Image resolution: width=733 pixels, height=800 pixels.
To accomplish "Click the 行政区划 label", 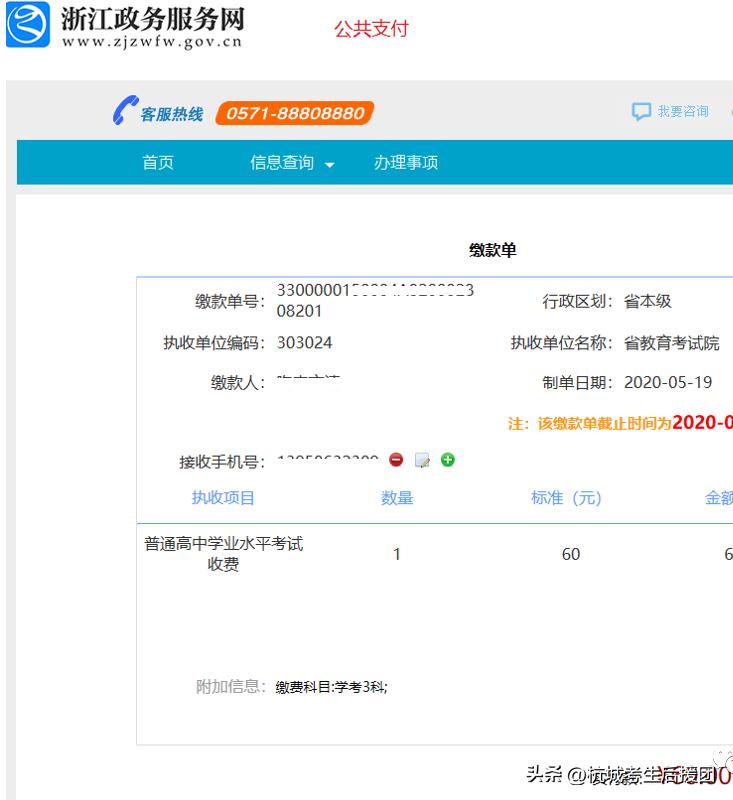I will pos(577,301).
